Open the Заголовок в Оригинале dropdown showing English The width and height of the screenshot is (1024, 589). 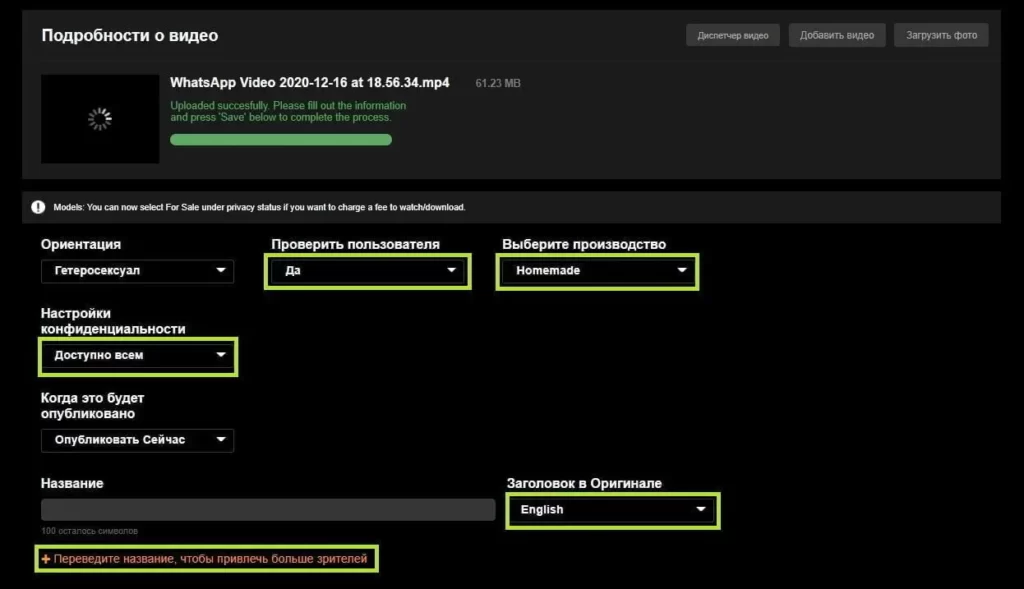[613, 510]
